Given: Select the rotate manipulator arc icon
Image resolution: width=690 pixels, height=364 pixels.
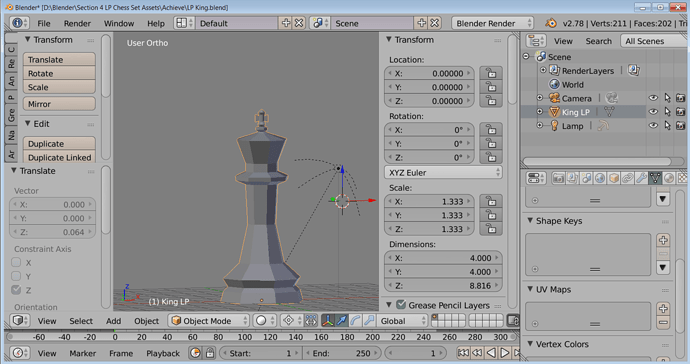Looking at the screenshot, I should [356, 321].
